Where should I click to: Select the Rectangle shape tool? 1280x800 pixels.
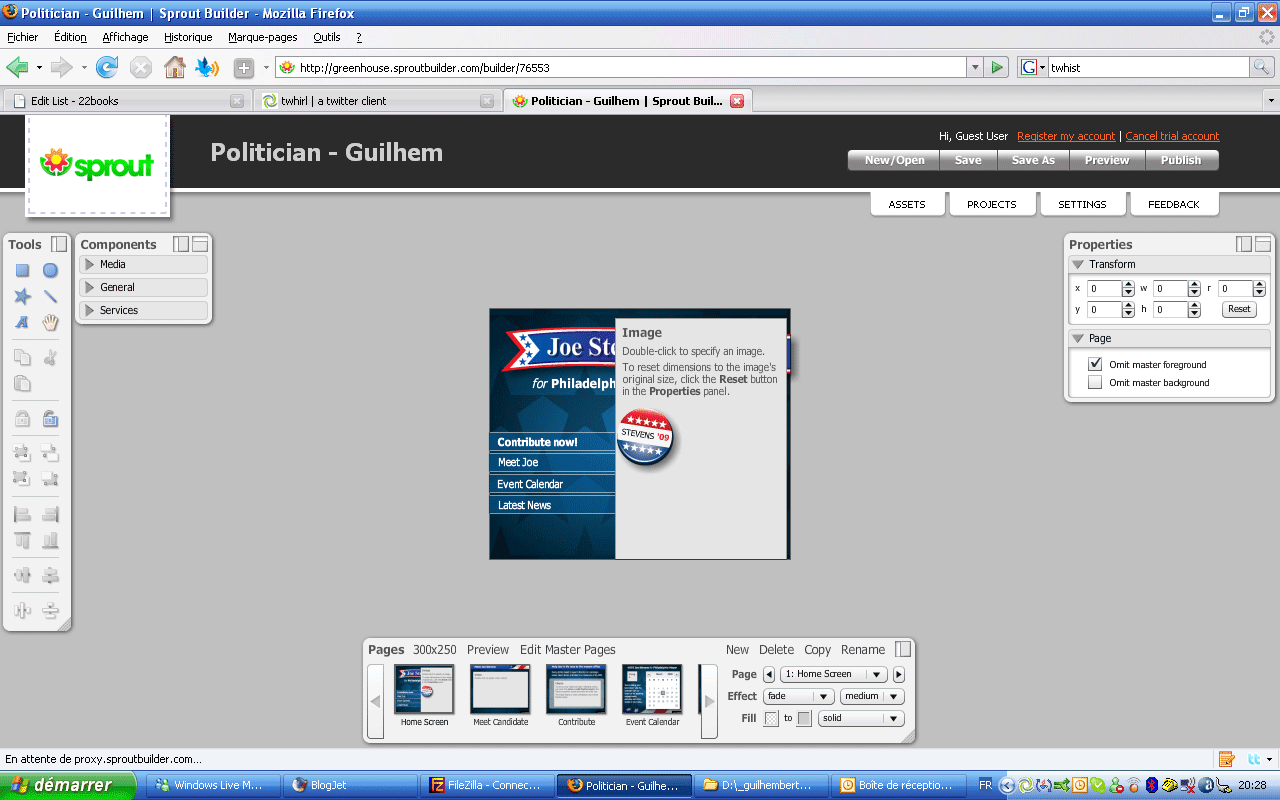(22, 271)
